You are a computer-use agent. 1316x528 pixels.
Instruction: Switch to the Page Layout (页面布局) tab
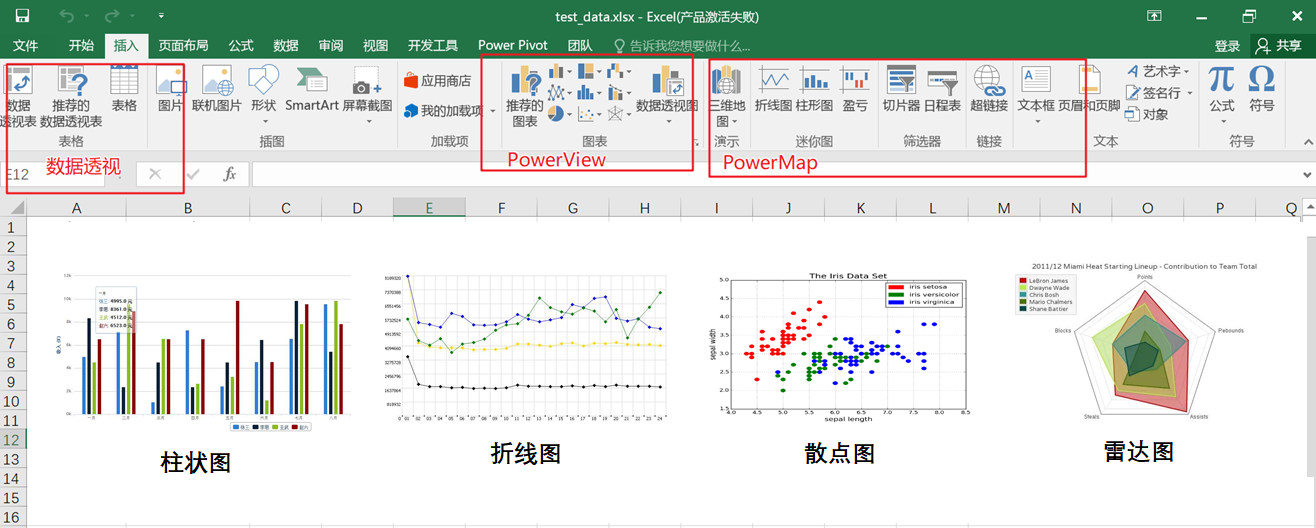[x=184, y=46]
